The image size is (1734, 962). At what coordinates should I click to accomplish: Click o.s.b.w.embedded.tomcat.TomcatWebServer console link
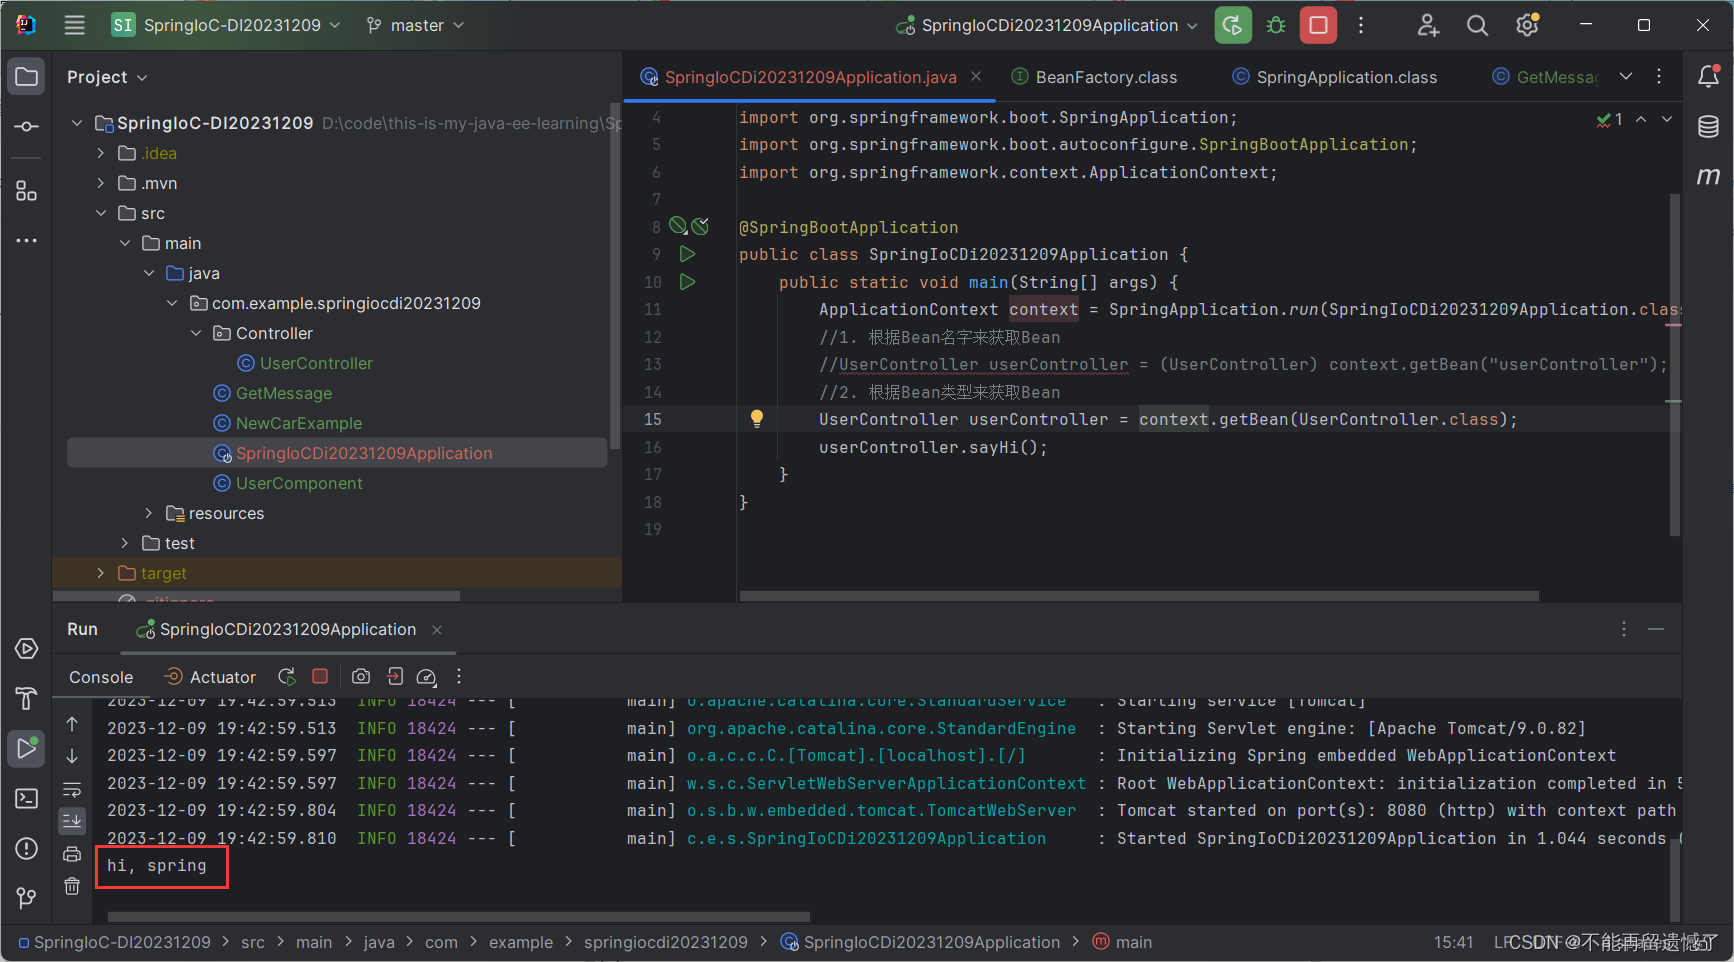881,810
